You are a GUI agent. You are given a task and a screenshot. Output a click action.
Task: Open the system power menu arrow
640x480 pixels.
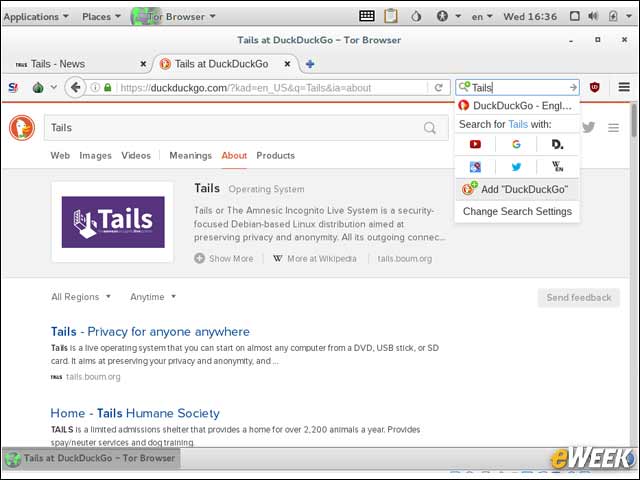(629, 16)
